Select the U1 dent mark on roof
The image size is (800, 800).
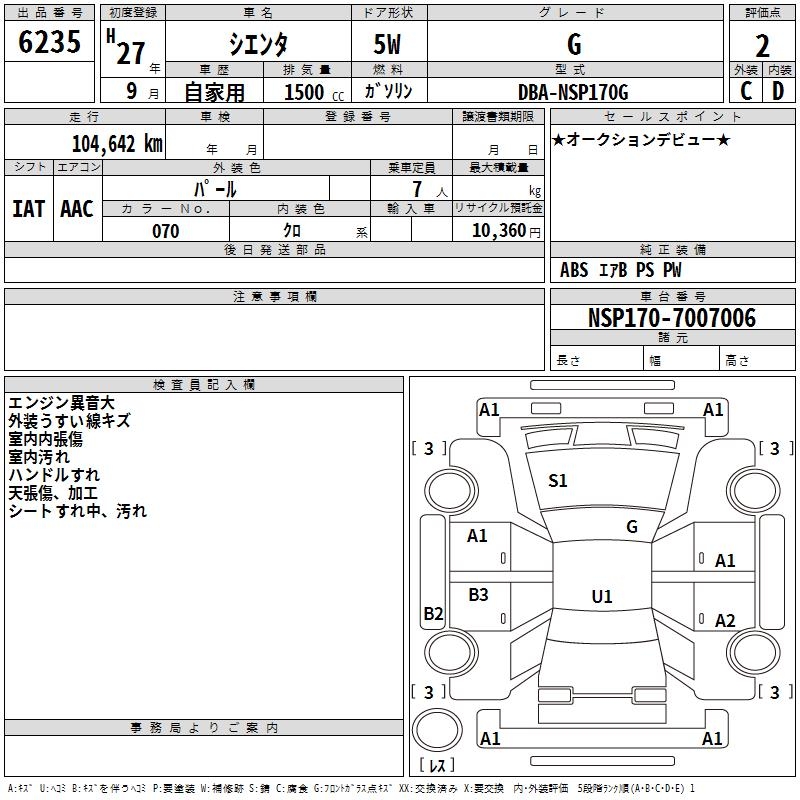point(602,596)
